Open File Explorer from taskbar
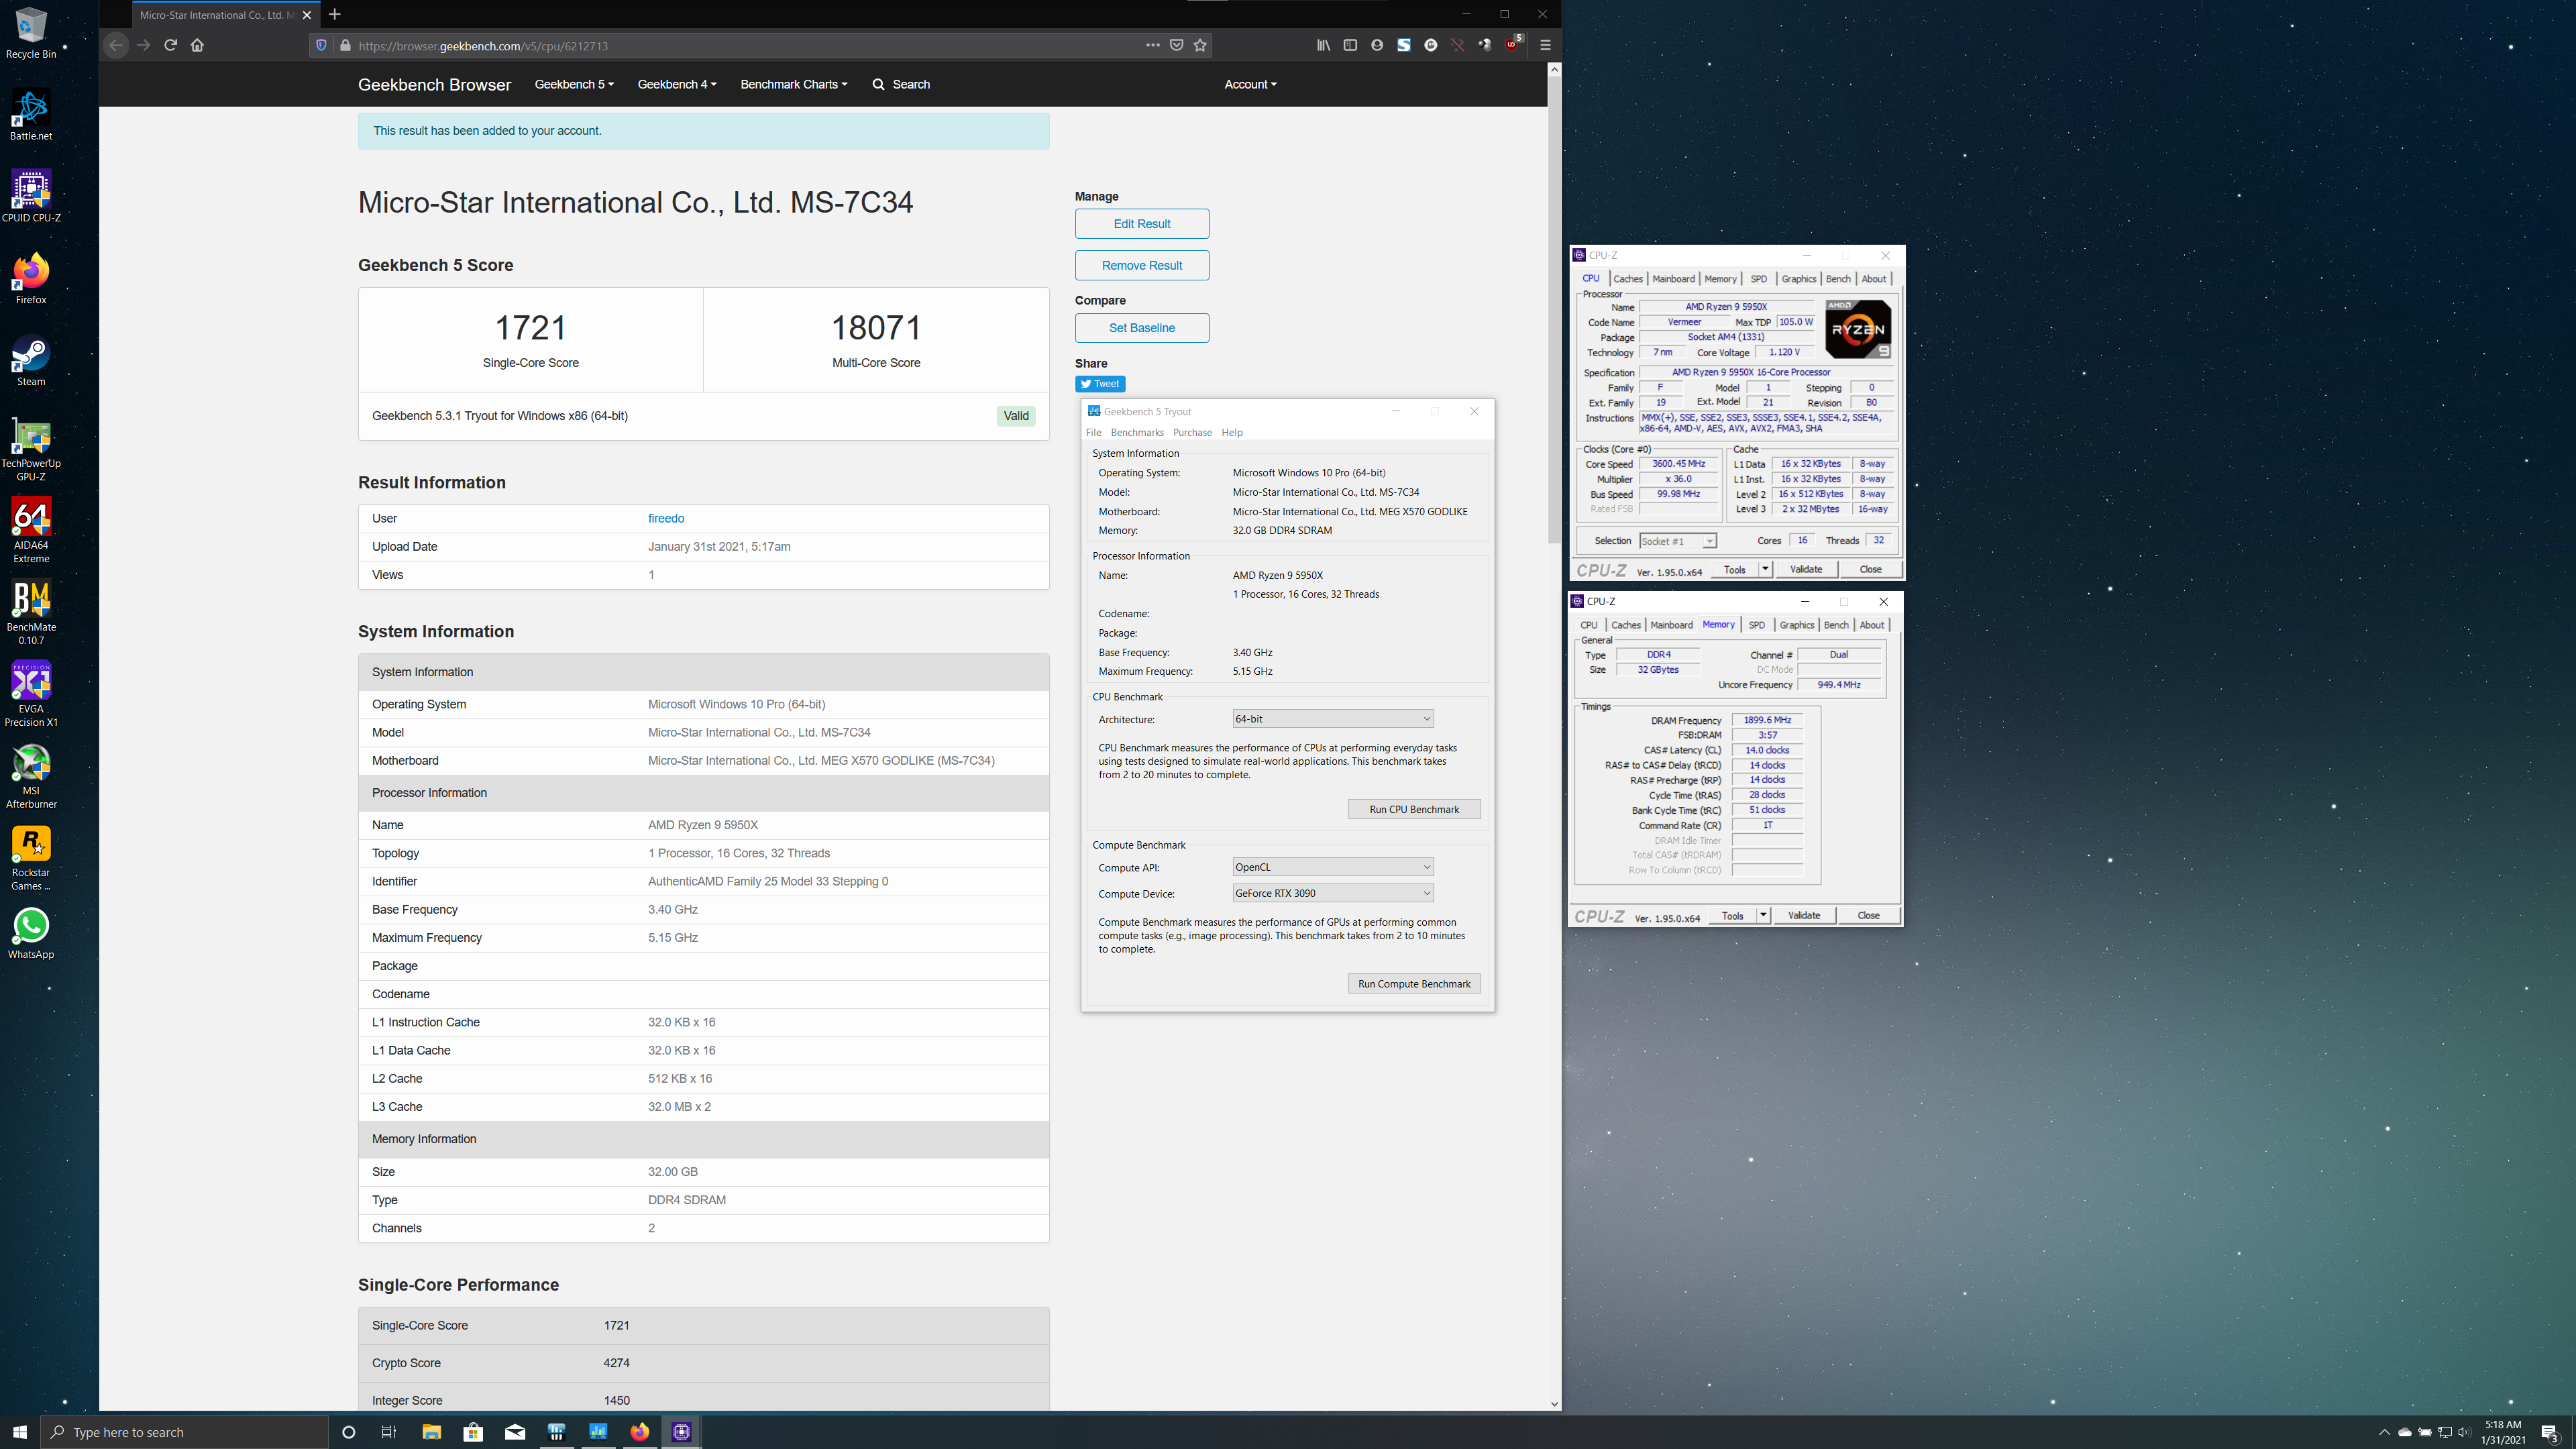The width and height of the screenshot is (2576, 1449). (431, 1432)
